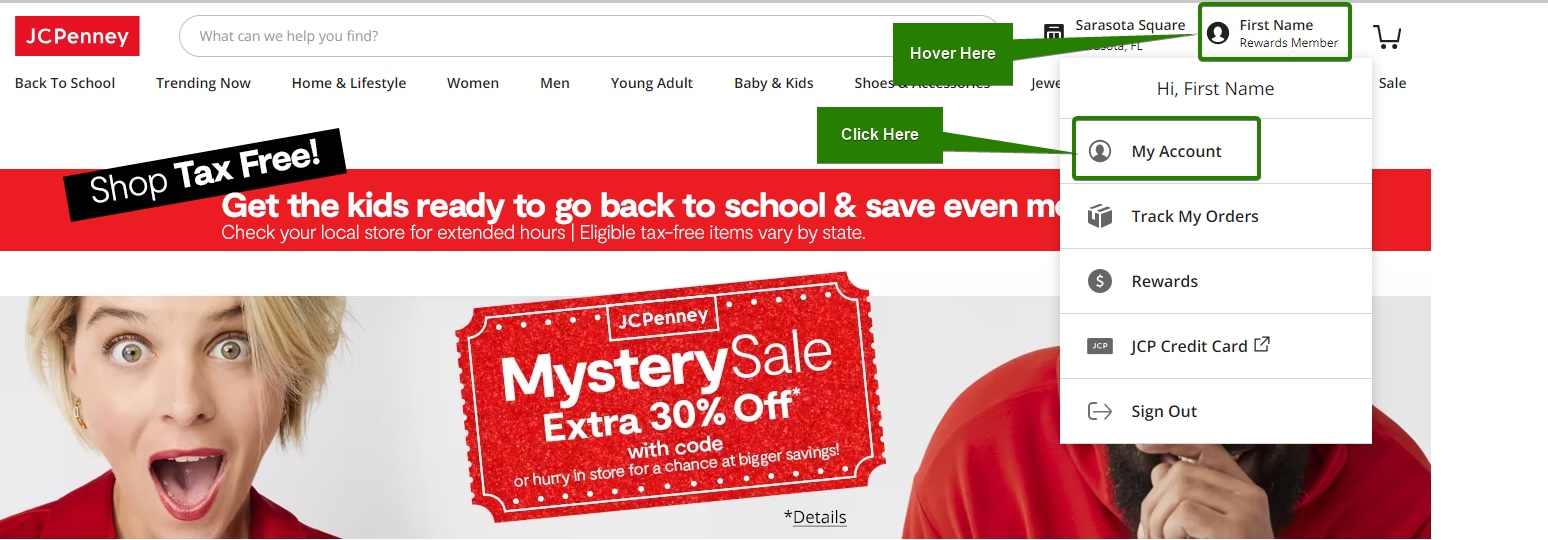
Task: Click the My Account person icon
Action: pos(1100,151)
